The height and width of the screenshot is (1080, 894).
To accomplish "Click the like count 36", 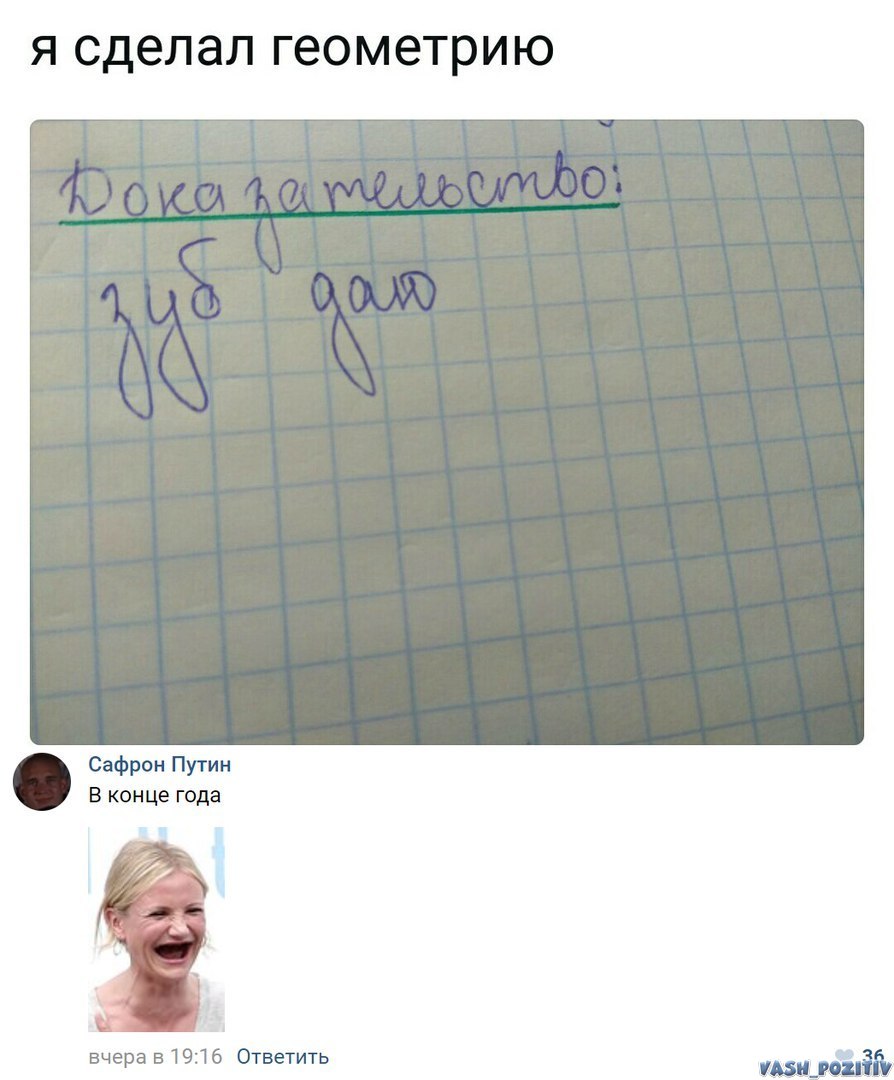I will pos(873,1055).
